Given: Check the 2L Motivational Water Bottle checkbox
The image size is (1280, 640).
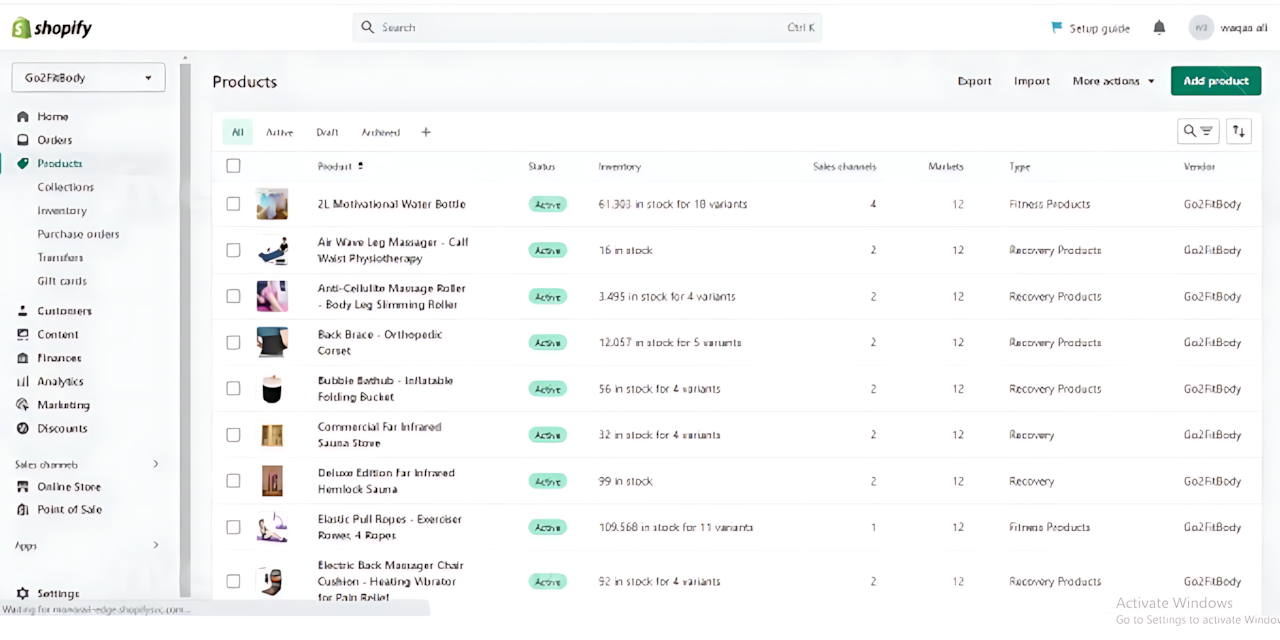Looking at the screenshot, I should [233, 204].
